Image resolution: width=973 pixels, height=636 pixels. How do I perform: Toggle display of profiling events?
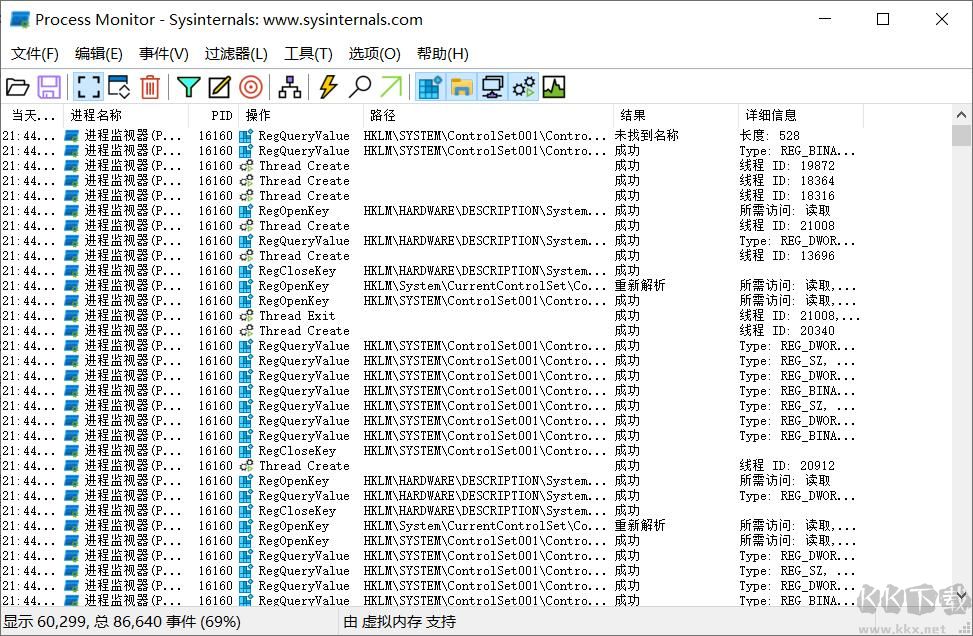[556, 87]
